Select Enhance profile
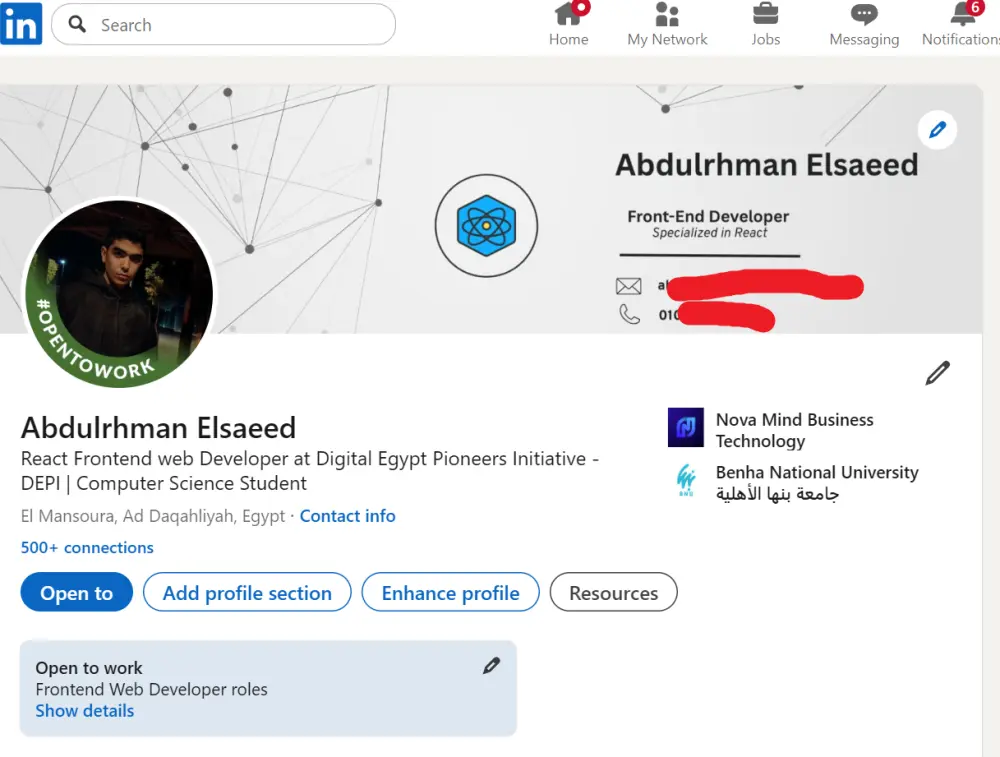This screenshot has height=757, width=1000. (x=450, y=592)
